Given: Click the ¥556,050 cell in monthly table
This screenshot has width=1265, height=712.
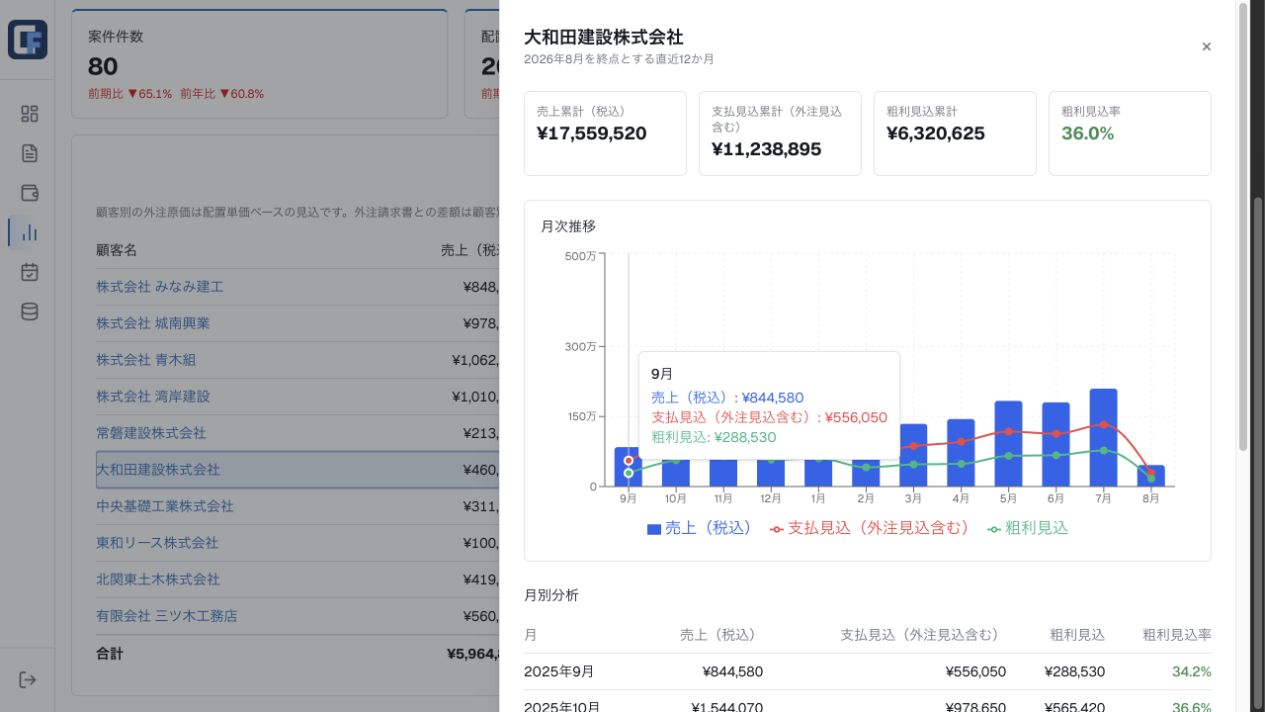Looking at the screenshot, I should (x=976, y=672).
